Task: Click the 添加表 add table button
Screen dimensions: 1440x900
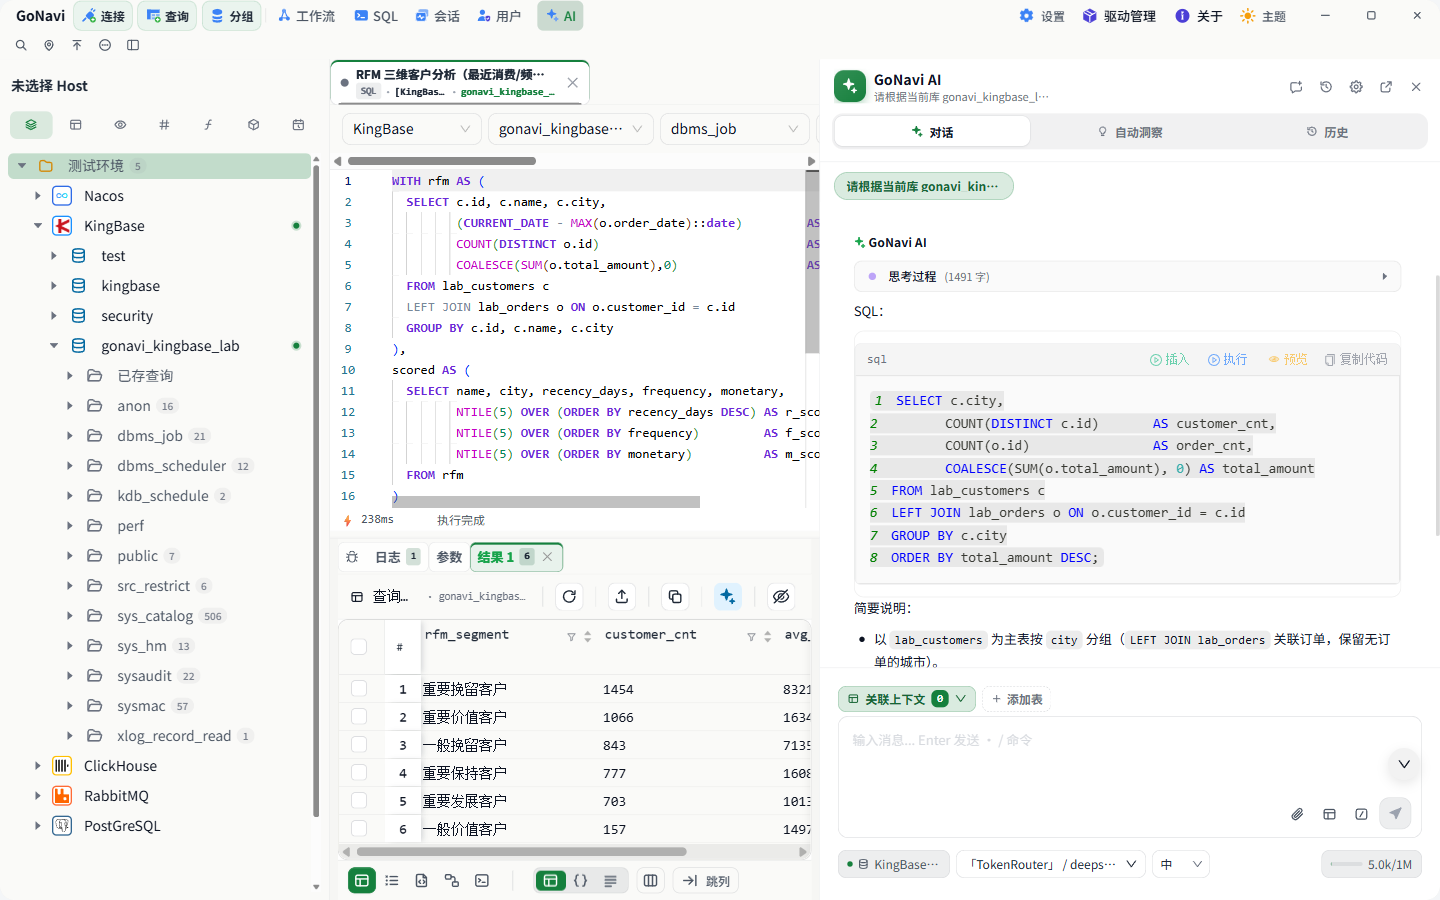Action: 1016,699
